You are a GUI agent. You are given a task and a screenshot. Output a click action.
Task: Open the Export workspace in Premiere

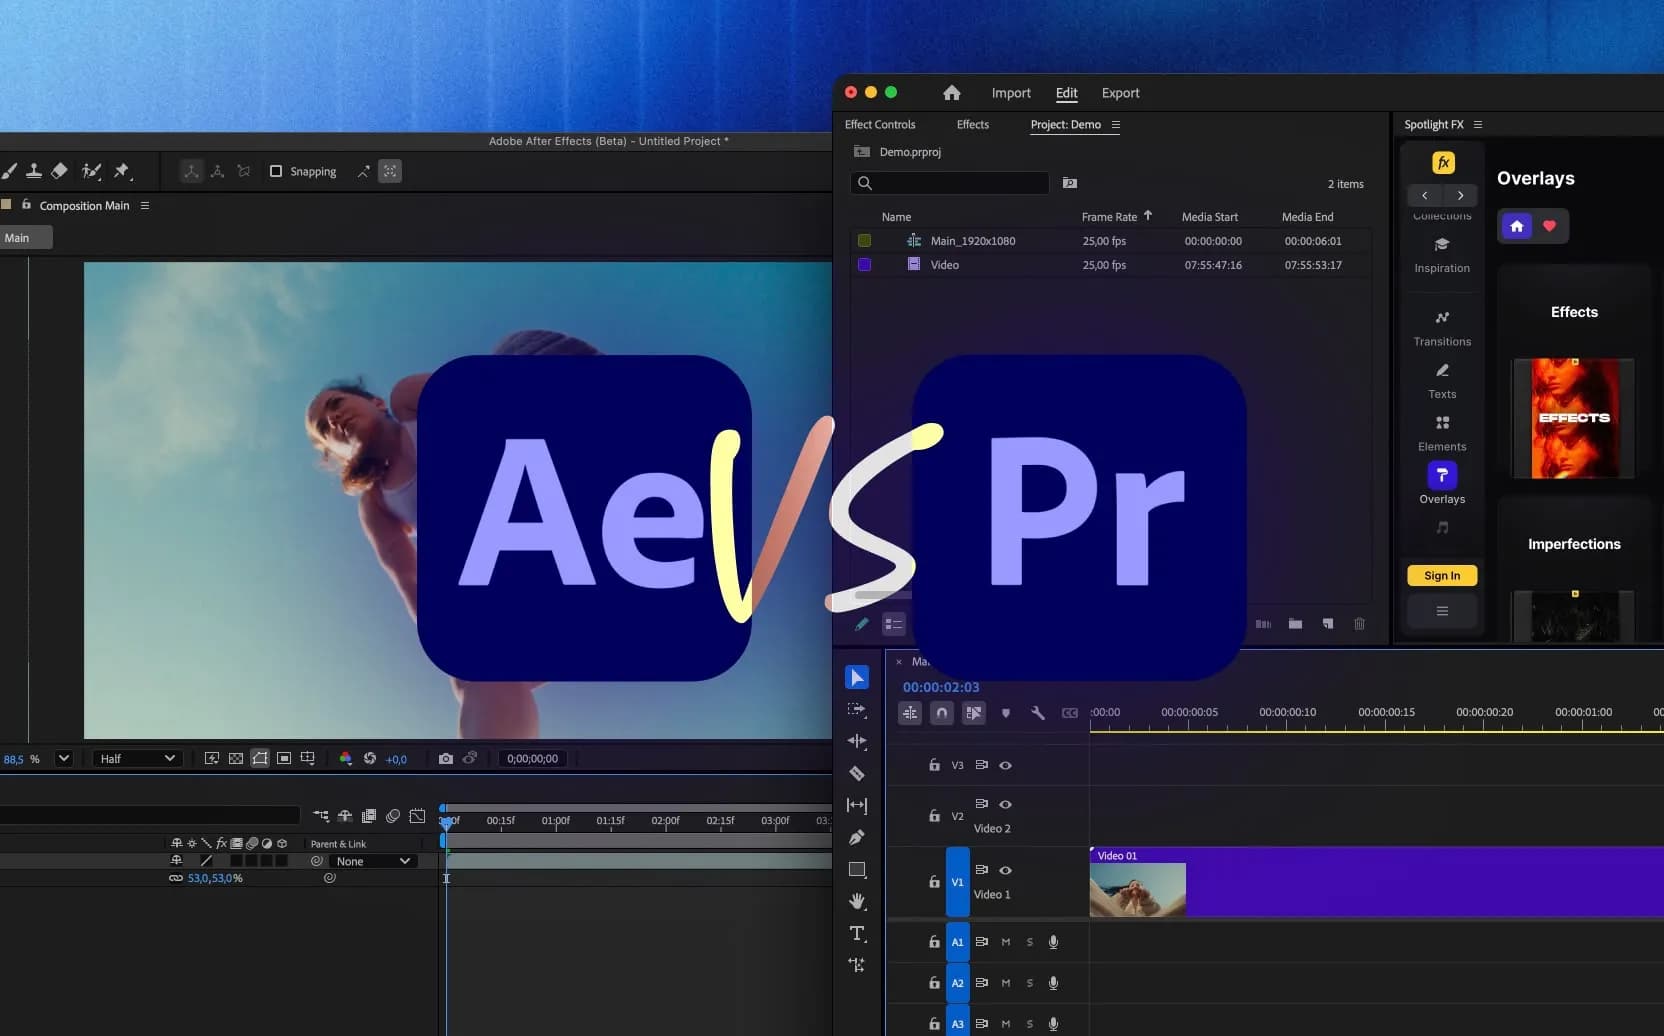1120,93
